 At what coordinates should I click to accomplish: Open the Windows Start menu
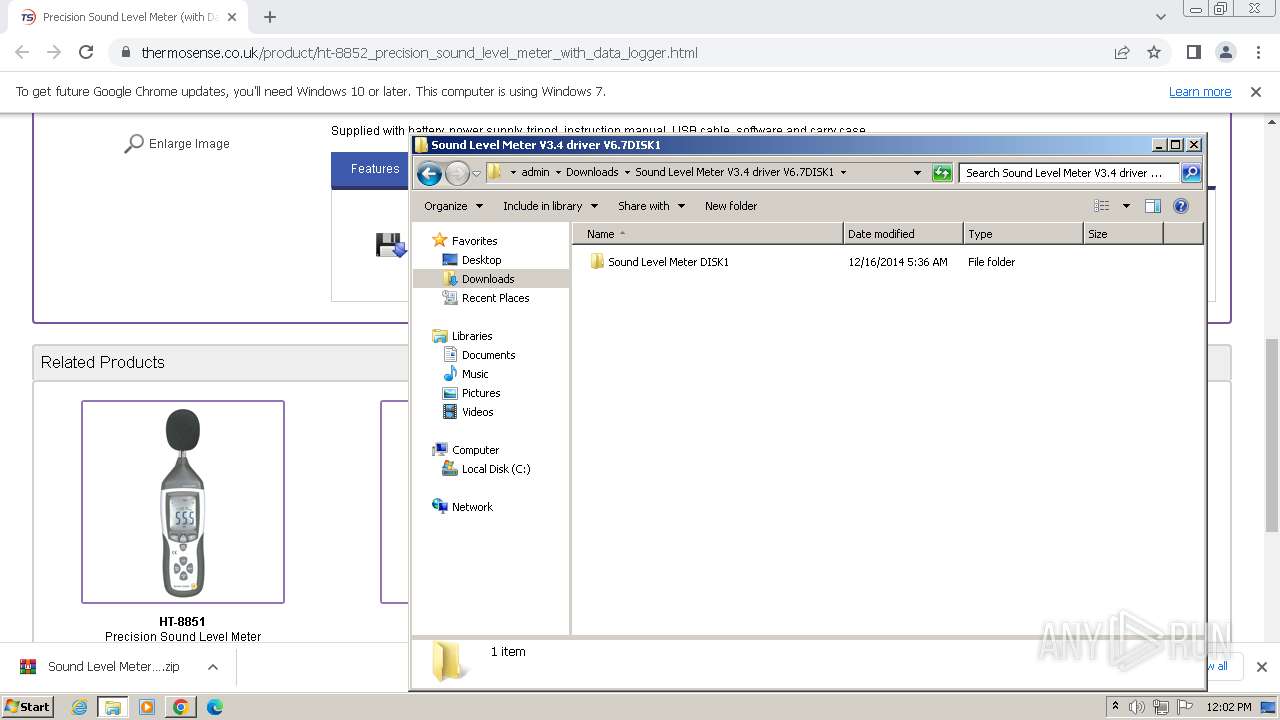click(x=28, y=707)
